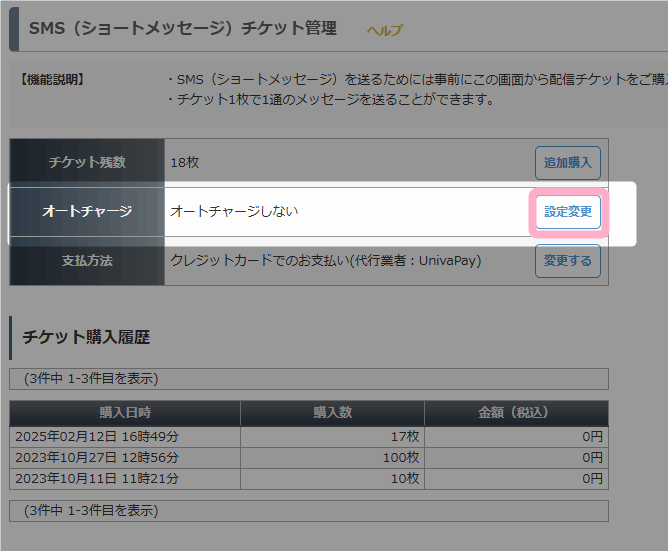The width and height of the screenshot is (668, 551).
Task: Select the 2025年02月12日 purchase row
Action: (x=309, y=437)
